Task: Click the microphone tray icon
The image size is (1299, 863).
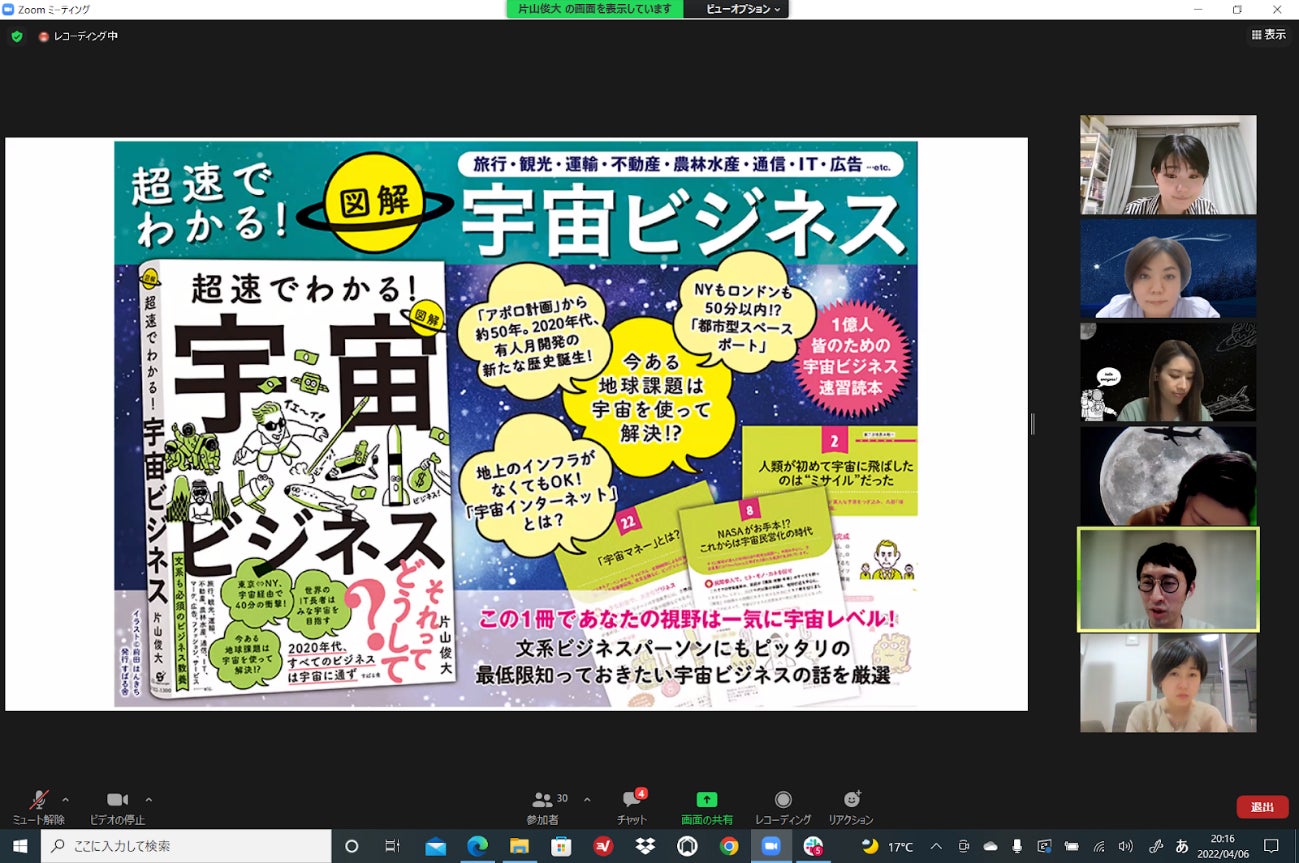Action: 1017,846
